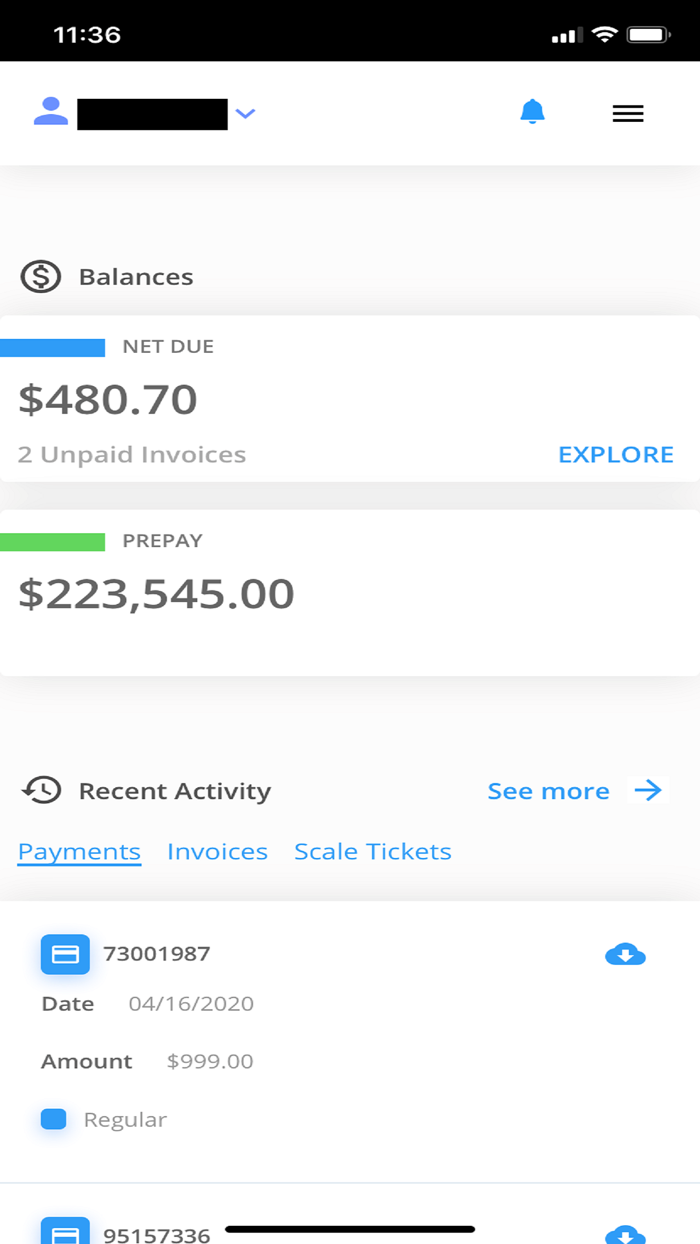Tap the Balances dollar icon
The height and width of the screenshot is (1244, 700).
point(41,277)
